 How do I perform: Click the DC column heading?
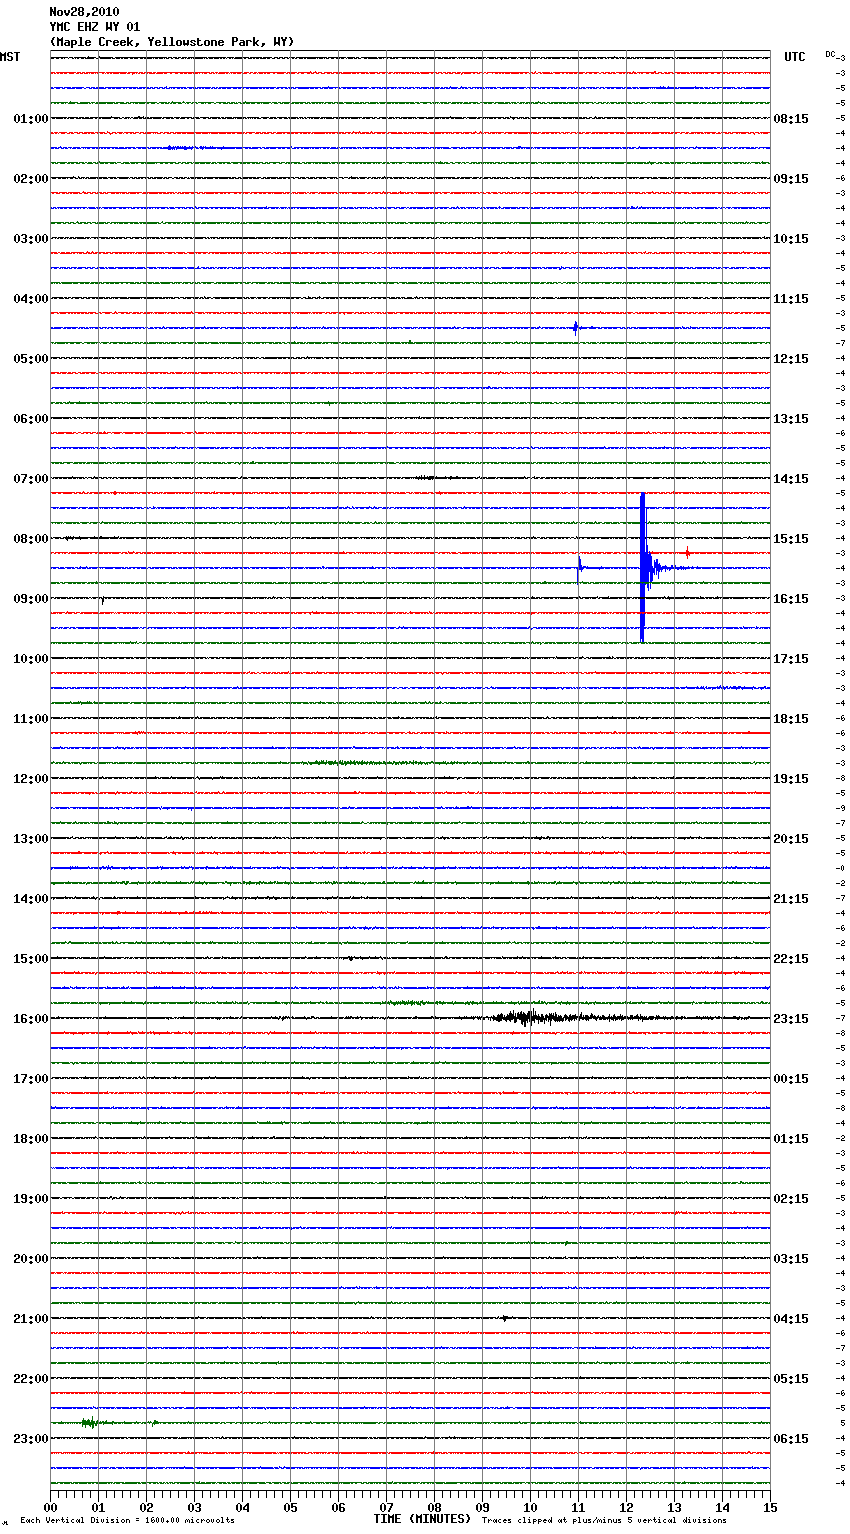830,54
